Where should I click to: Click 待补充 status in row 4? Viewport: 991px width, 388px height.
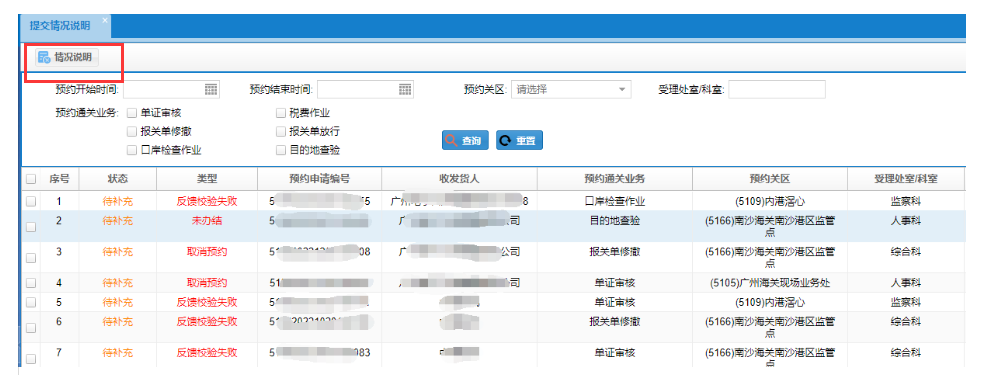point(118,282)
